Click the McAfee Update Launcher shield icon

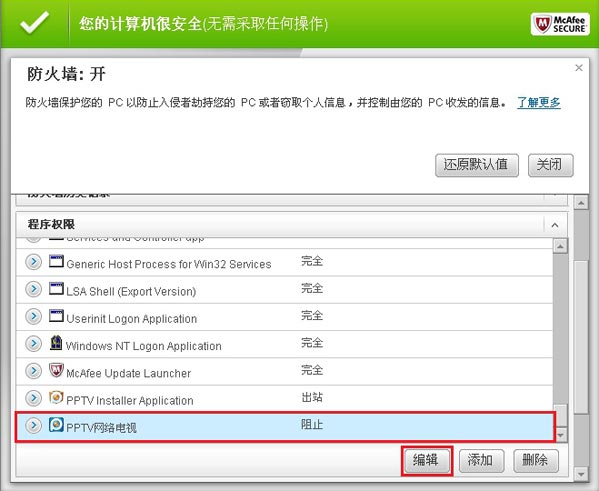[56, 370]
